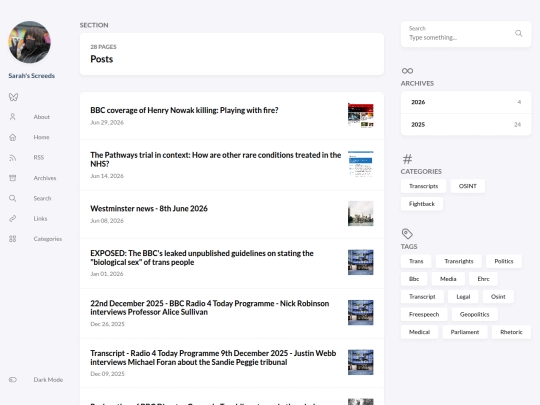540x405 pixels.
Task: Click the hash icon above Categories heading
Action: [407, 159]
